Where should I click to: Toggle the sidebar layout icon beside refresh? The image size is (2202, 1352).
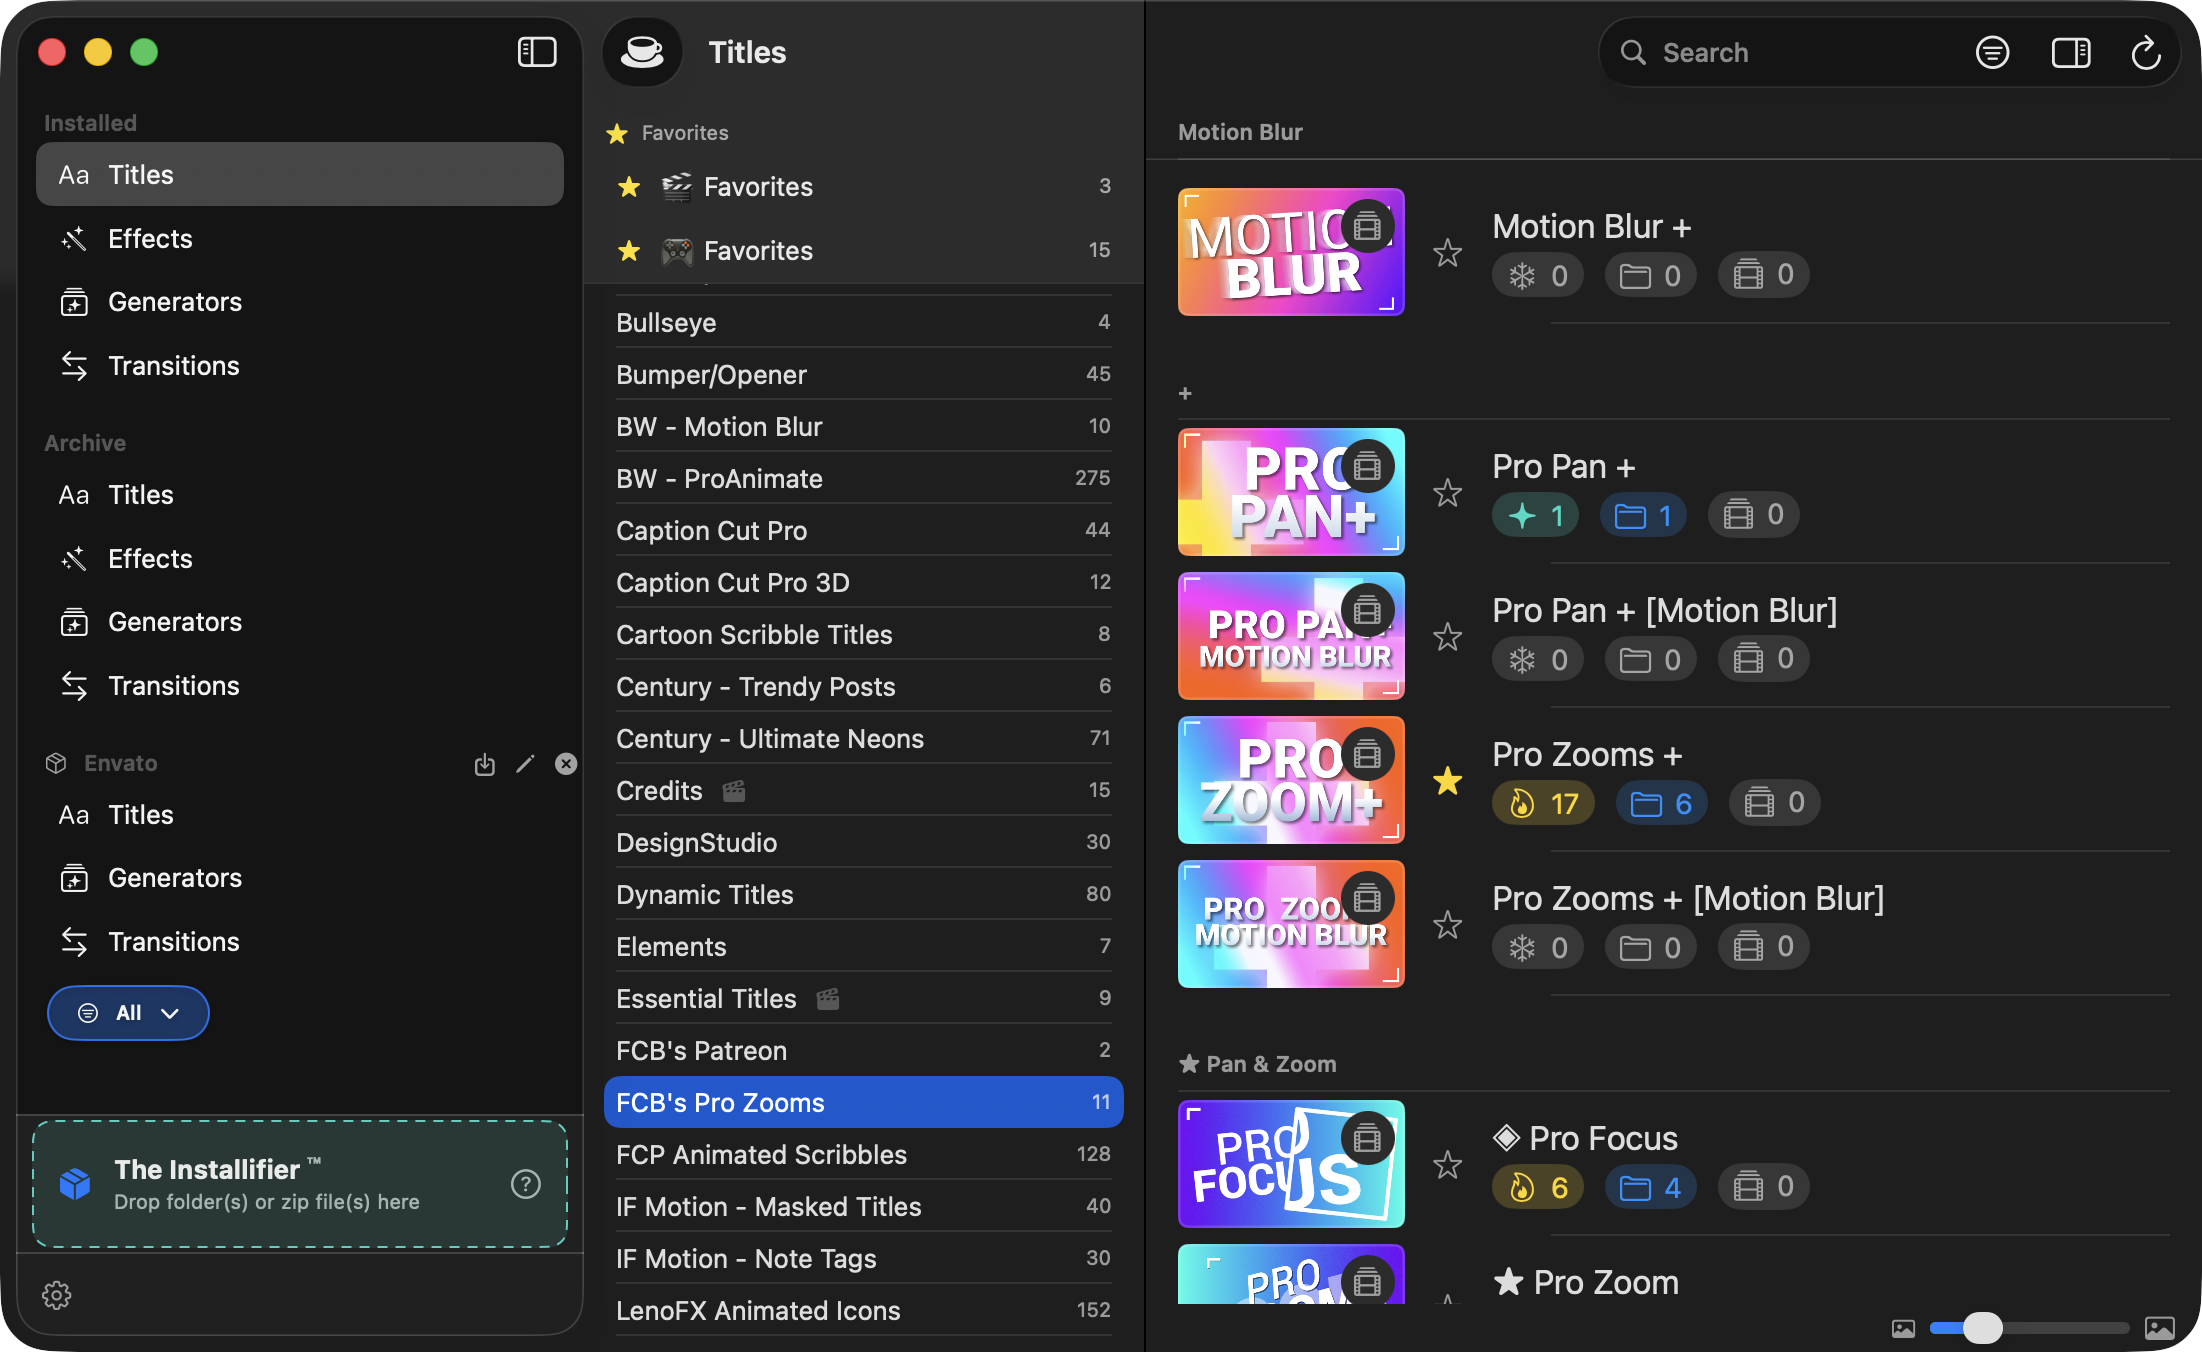pos(2071,52)
